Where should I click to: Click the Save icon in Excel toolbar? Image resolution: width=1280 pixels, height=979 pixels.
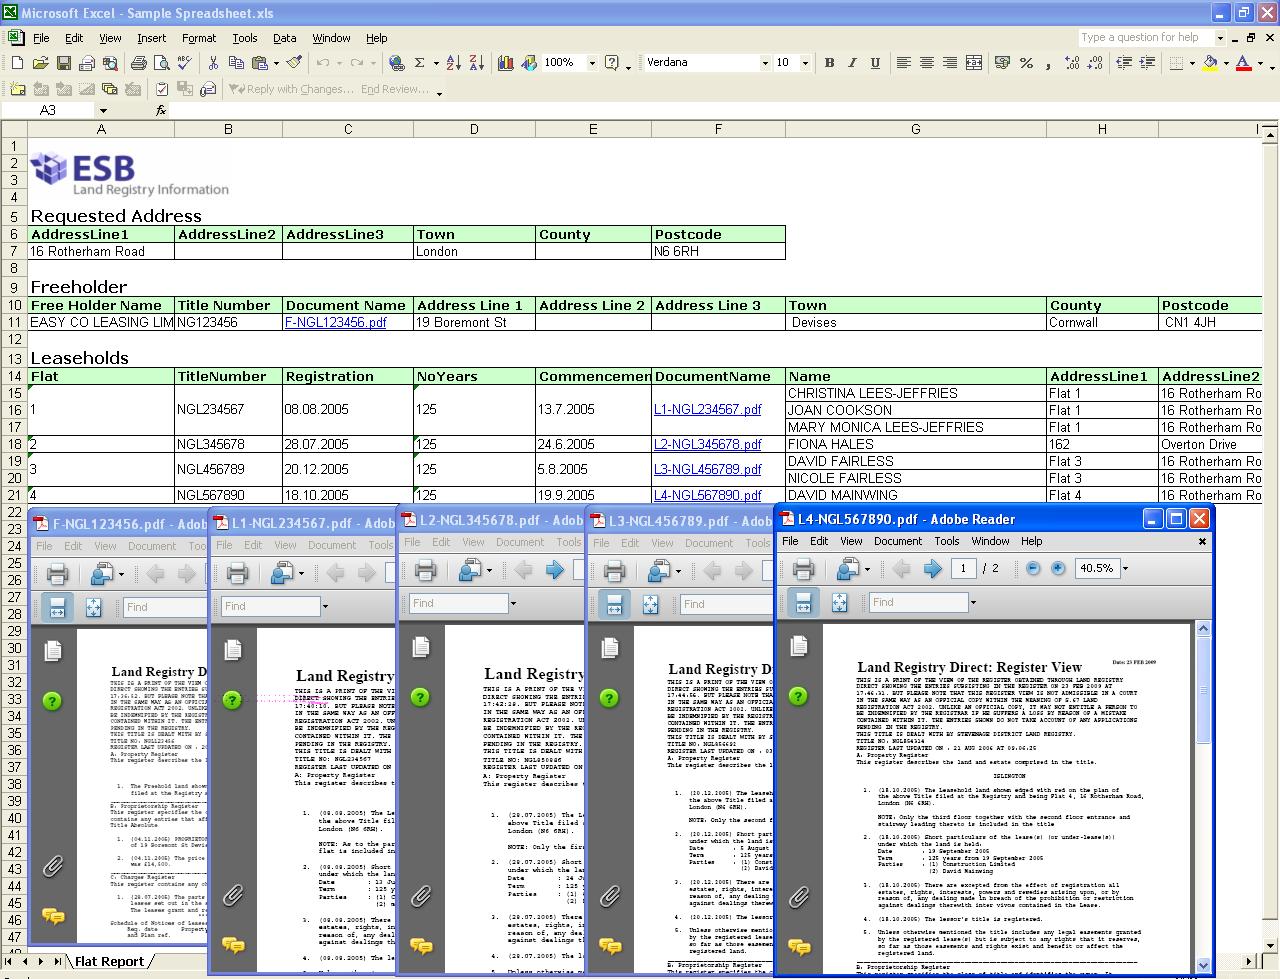click(63, 63)
